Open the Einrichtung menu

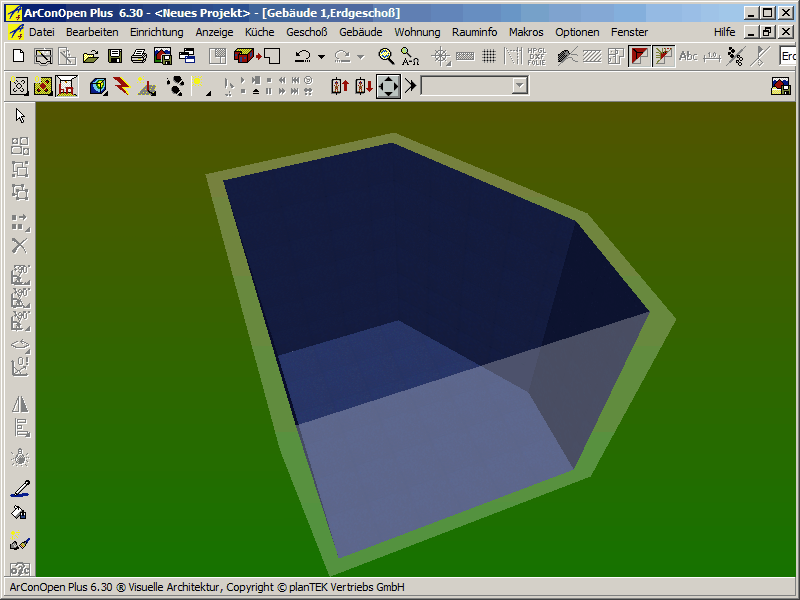[157, 32]
